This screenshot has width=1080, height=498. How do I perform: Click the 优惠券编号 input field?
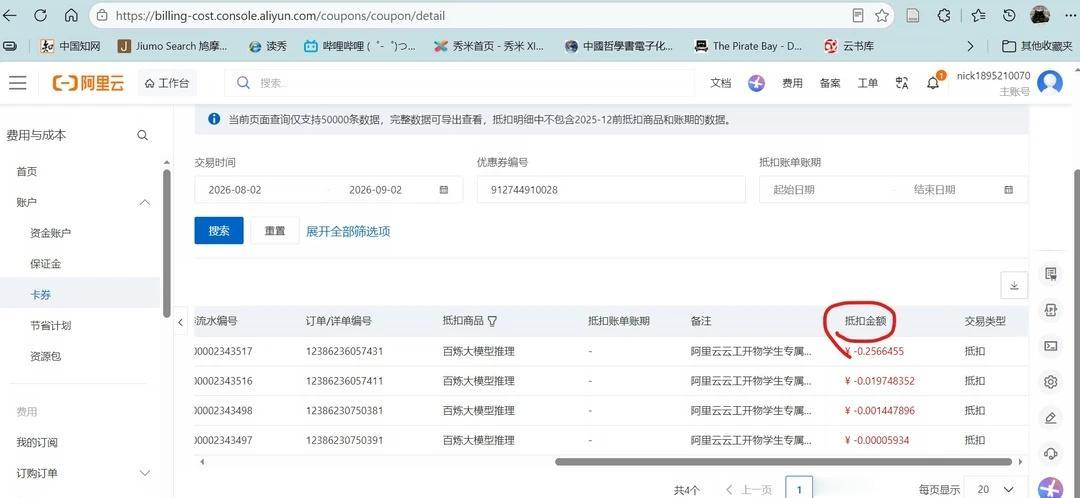click(x=611, y=189)
